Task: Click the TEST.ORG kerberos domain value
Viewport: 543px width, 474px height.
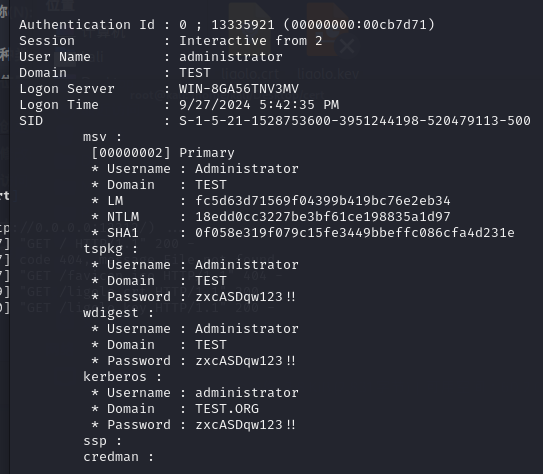Action: pyautogui.click(x=227, y=409)
